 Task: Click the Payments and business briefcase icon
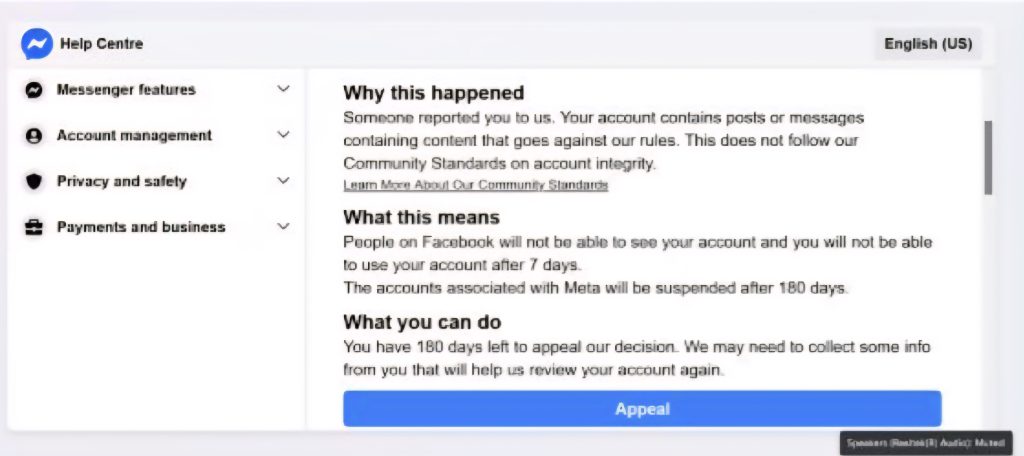34,228
